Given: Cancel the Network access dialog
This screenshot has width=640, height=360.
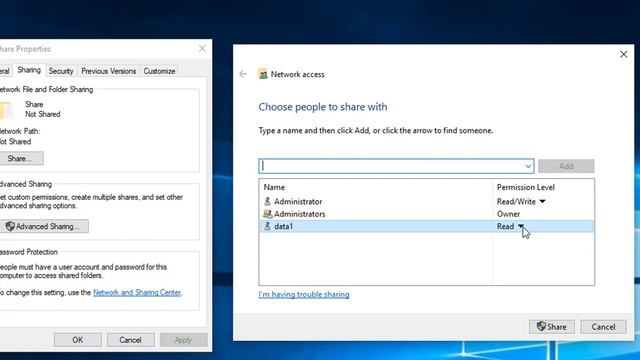Looking at the screenshot, I should point(603,327).
